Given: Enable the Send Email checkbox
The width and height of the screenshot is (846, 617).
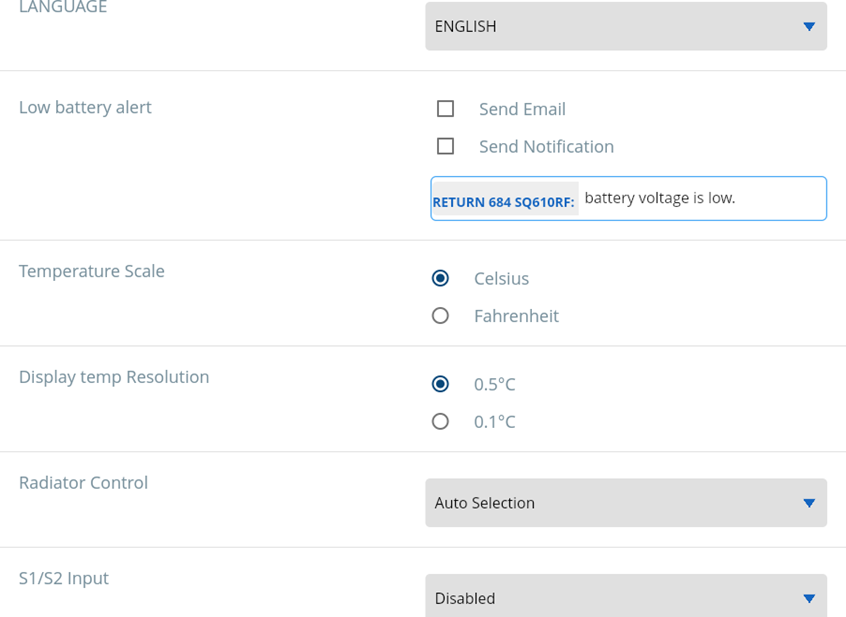Looking at the screenshot, I should click(x=446, y=109).
